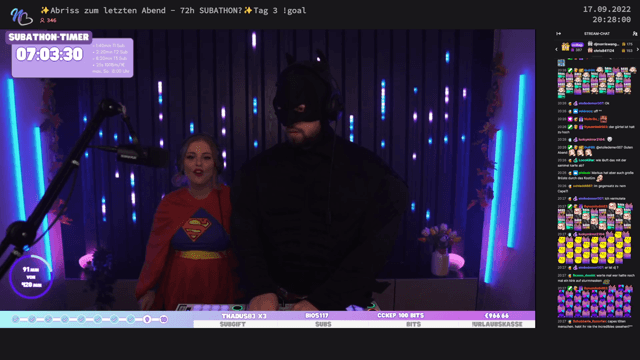
Task: Click the eighth checked goal milestone dot
Action: point(131,319)
